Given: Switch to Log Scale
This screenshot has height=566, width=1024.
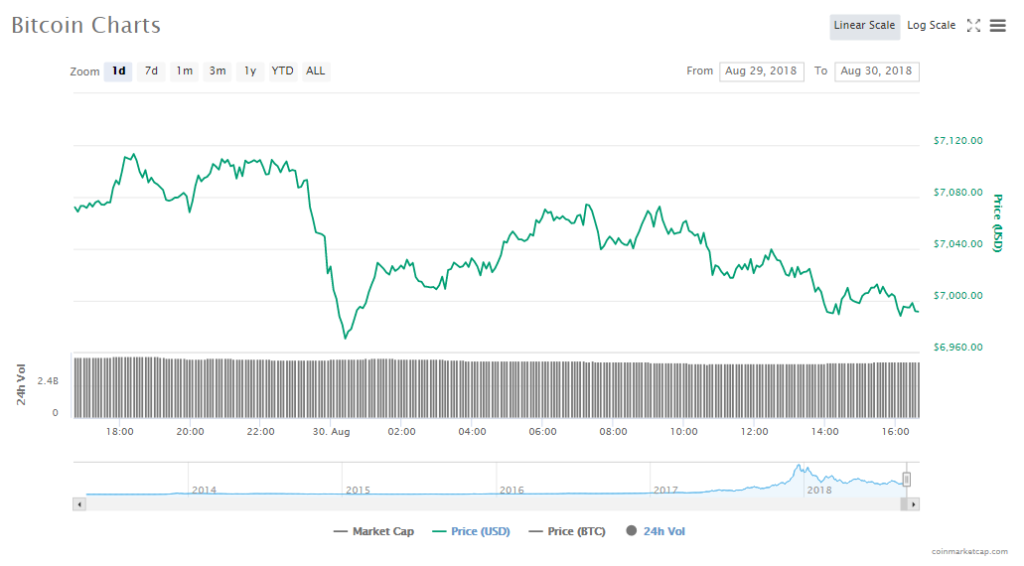Looking at the screenshot, I should point(931,26).
